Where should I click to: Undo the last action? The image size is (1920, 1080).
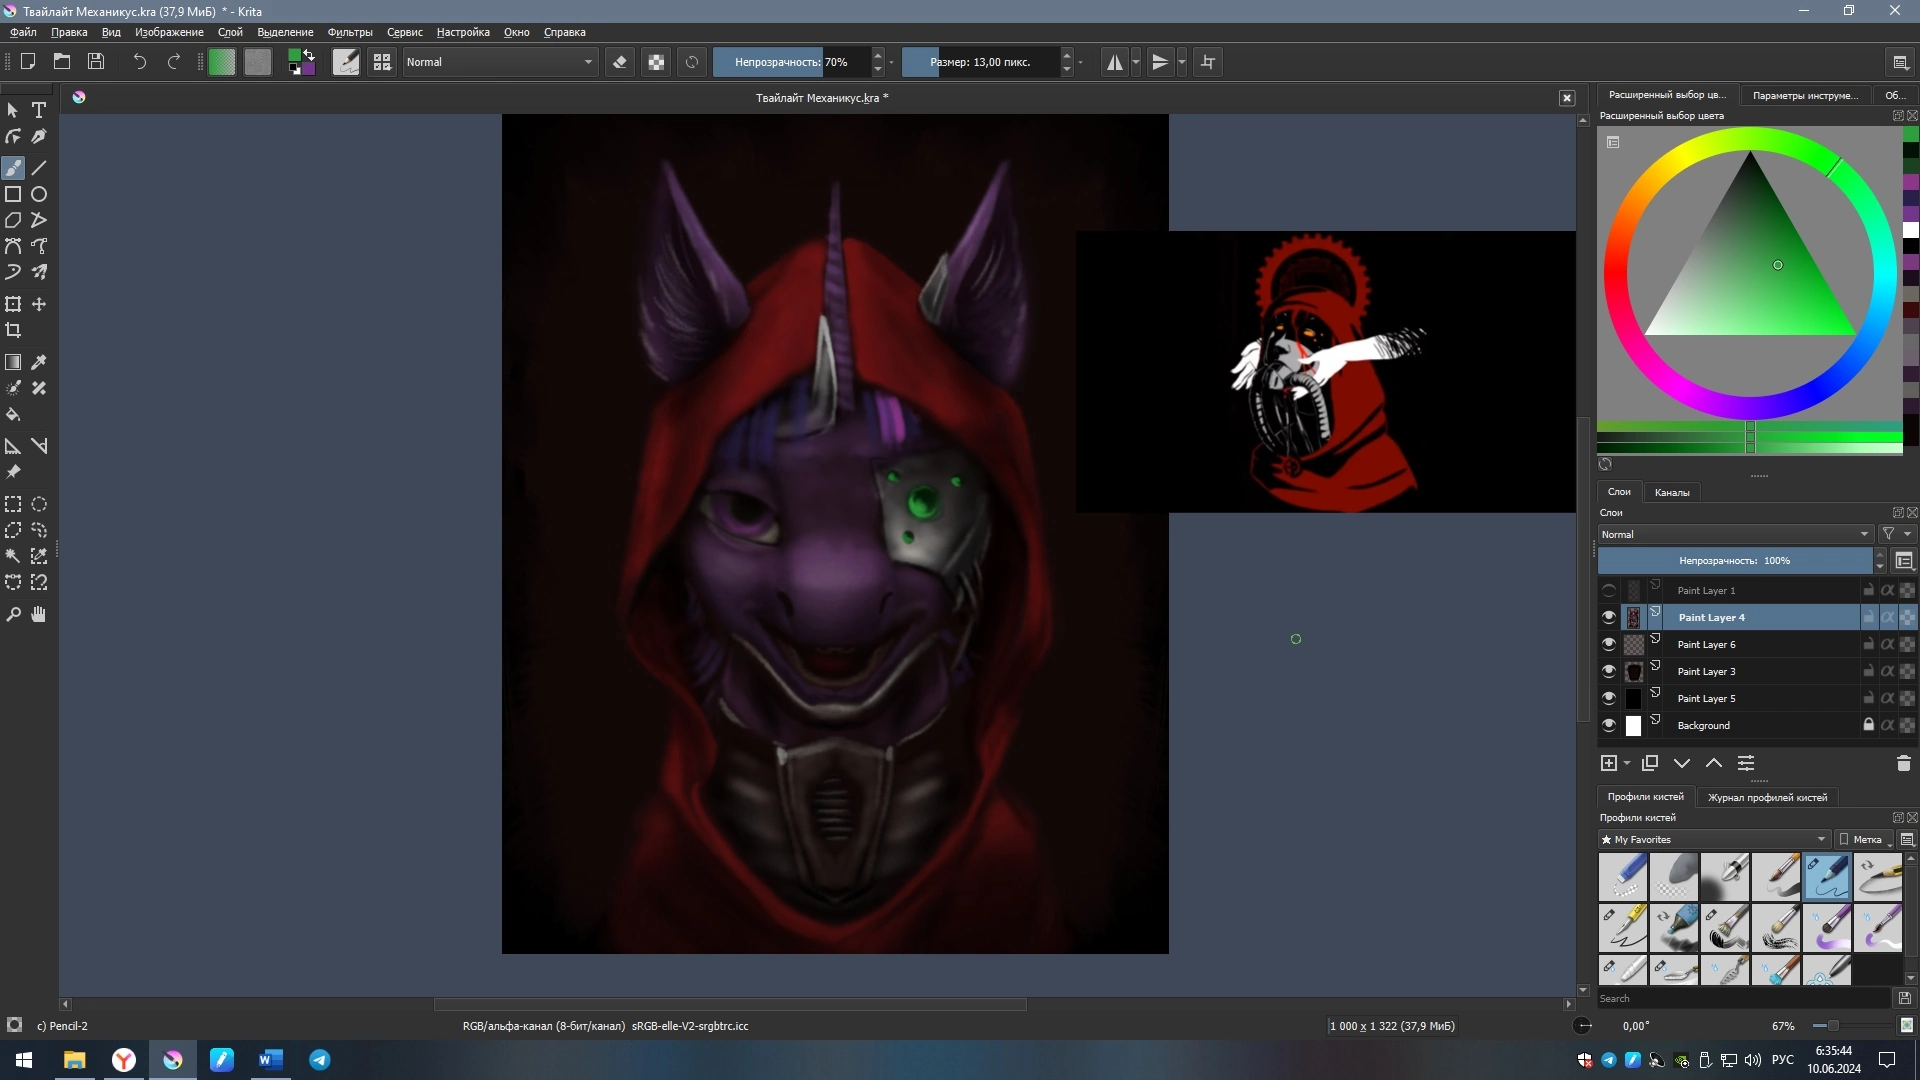click(140, 62)
